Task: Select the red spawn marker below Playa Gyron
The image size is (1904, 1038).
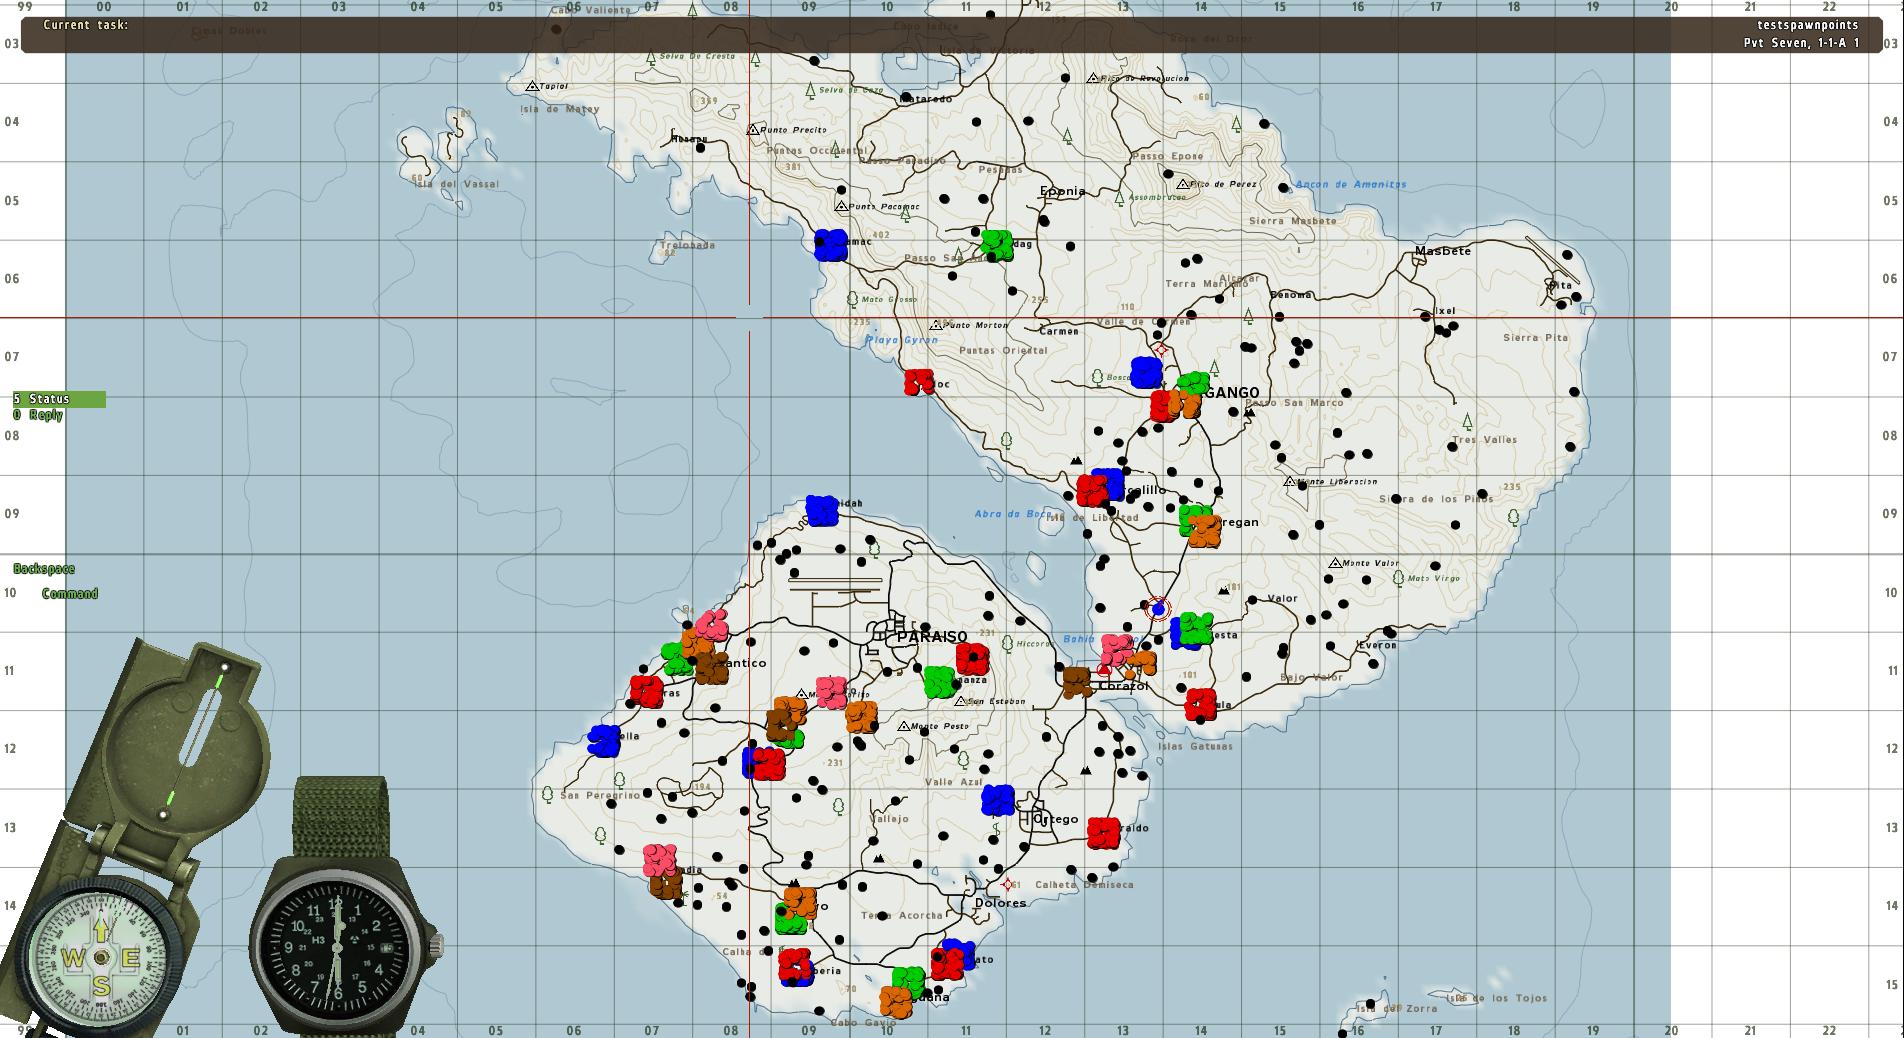Action: [x=918, y=382]
